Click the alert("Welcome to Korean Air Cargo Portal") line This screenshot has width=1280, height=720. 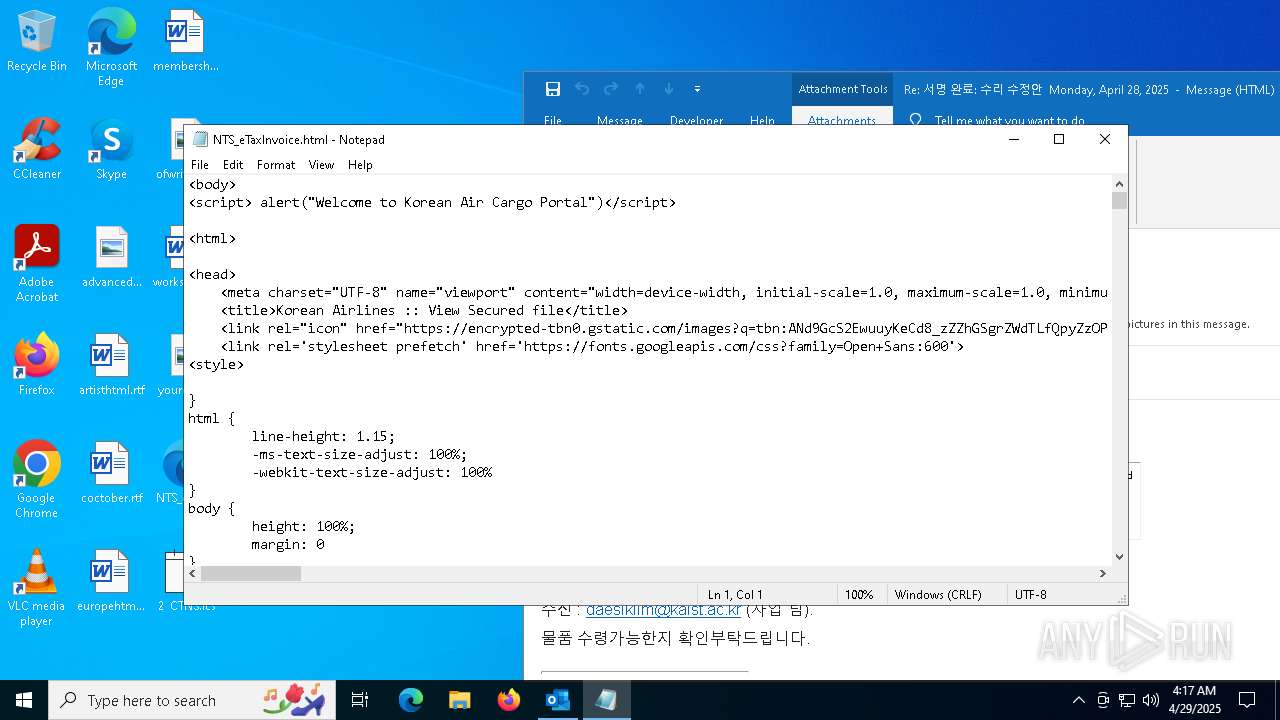point(432,202)
